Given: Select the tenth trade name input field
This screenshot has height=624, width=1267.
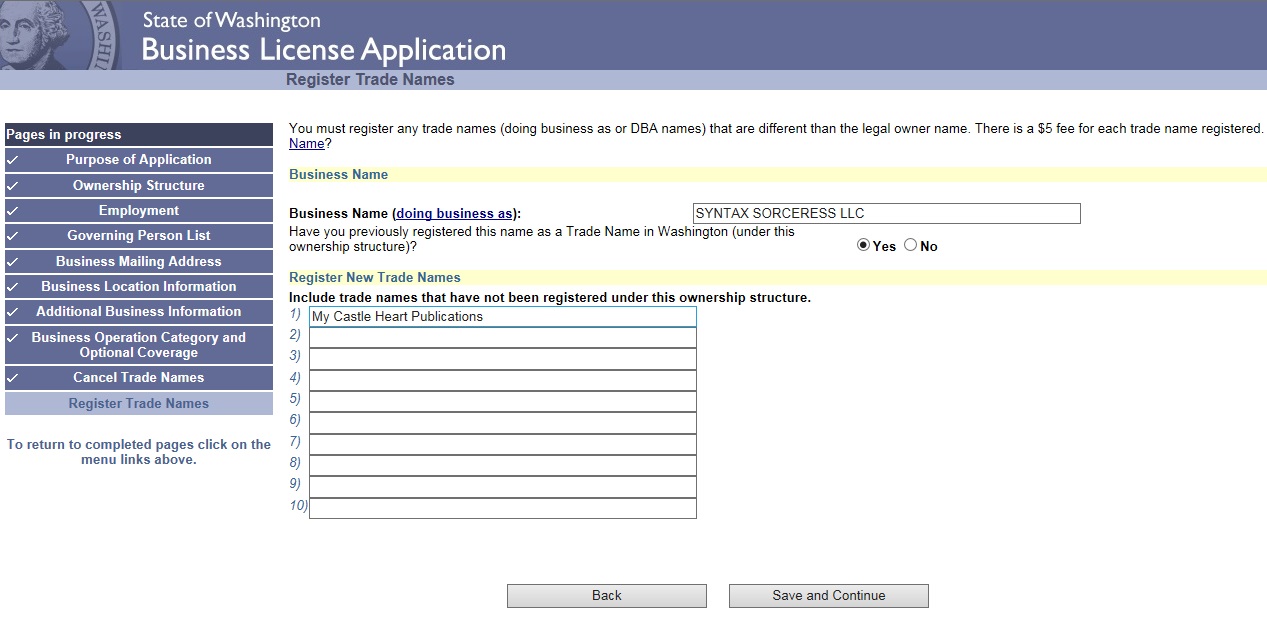Looking at the screenshot, I should 502,509.
